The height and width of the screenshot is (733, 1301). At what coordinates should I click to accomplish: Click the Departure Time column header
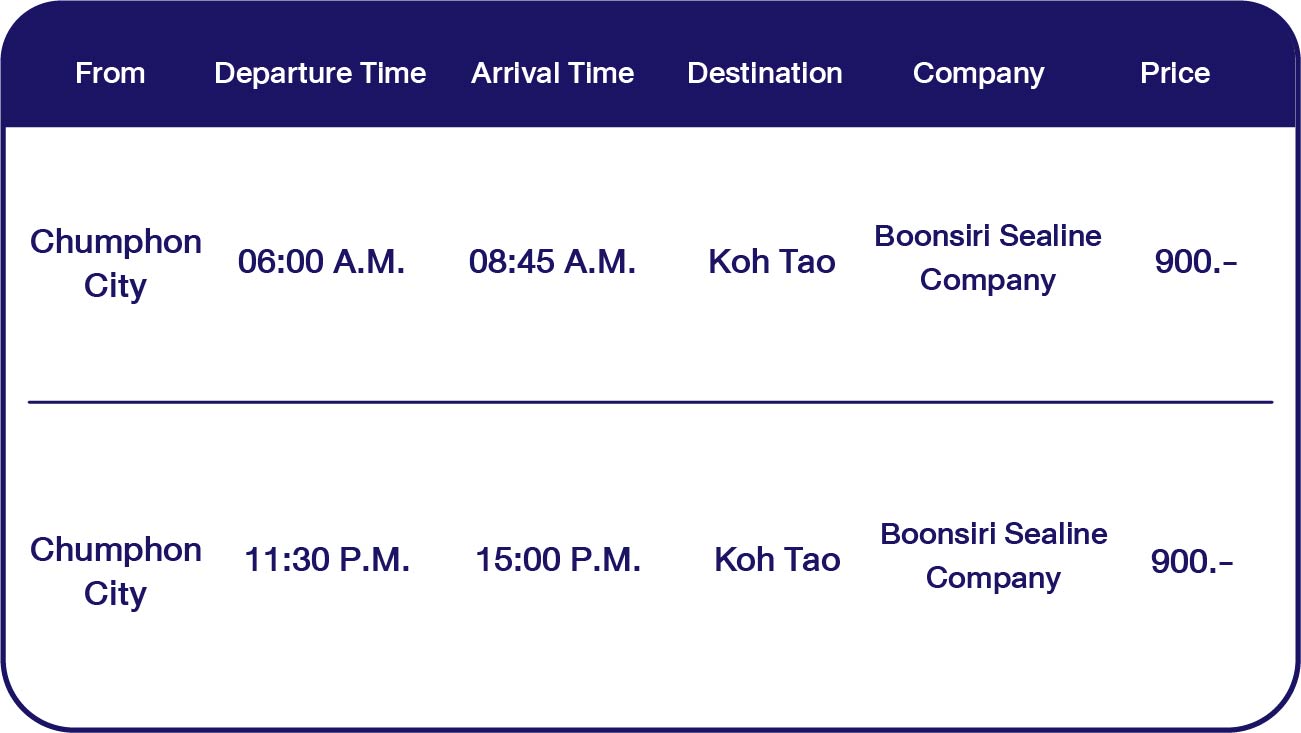[x=320, y=73]
